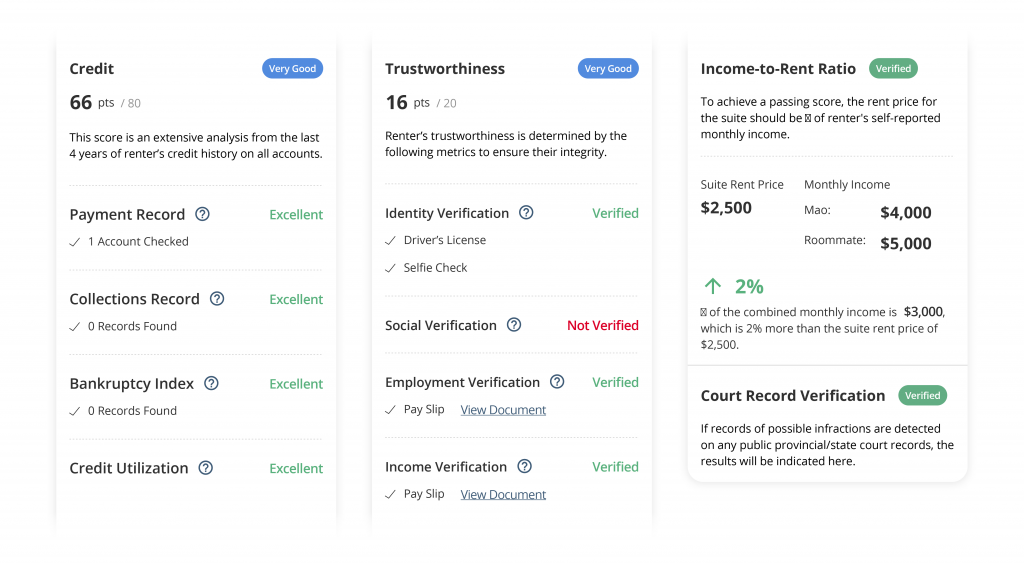
Task: Show Bankruptcy Index help tooltip icon
Action: pos(211,383)
